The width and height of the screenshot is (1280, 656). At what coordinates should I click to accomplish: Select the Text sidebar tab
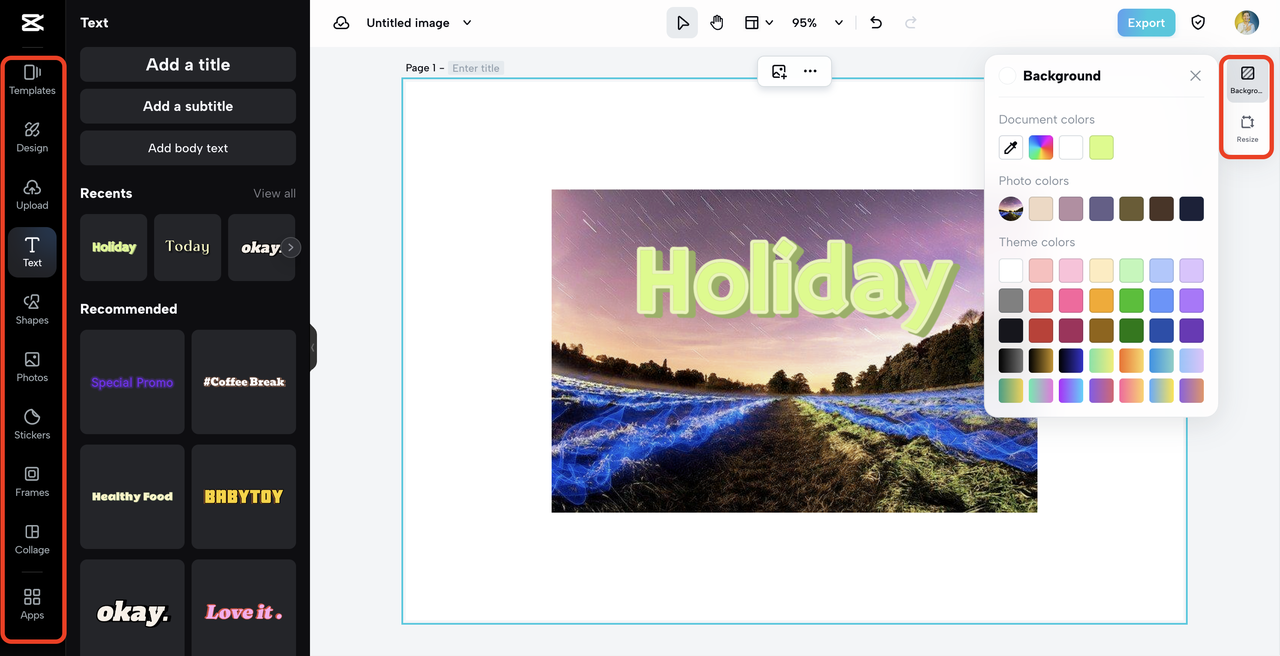(32, 252)
